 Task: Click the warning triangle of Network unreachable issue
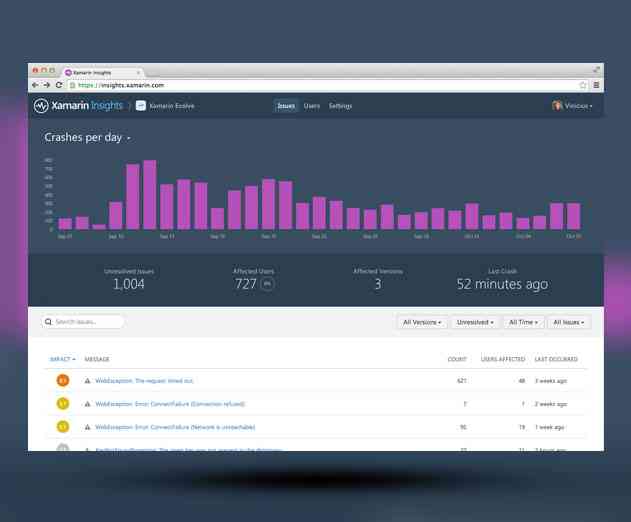coord(87,427)
